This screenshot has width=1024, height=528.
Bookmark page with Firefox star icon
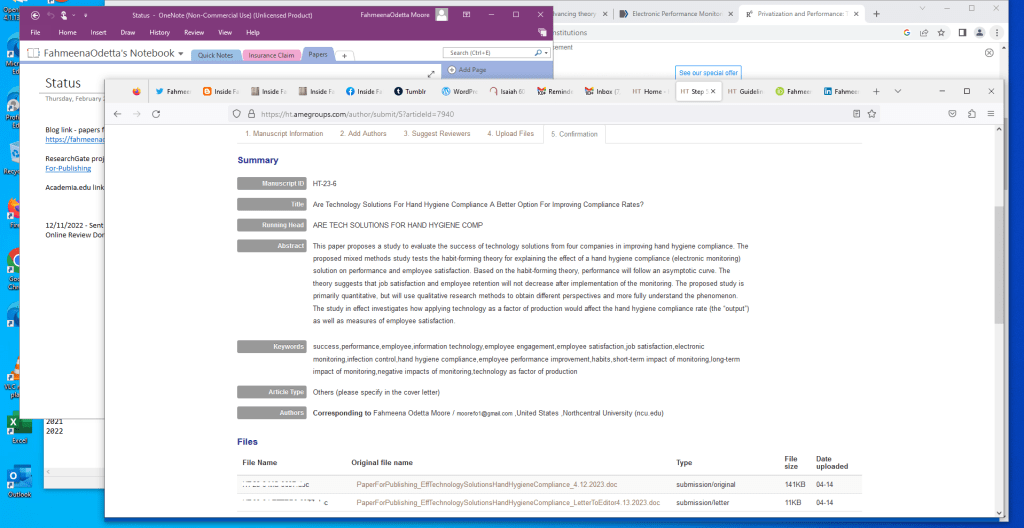click(871, 114)
